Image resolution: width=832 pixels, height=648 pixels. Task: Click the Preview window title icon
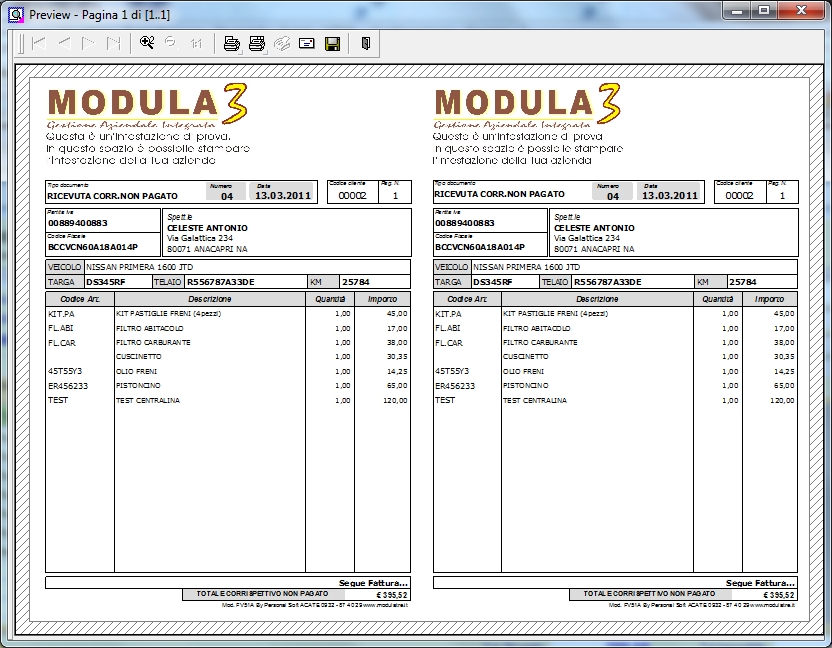coord(16,14)
